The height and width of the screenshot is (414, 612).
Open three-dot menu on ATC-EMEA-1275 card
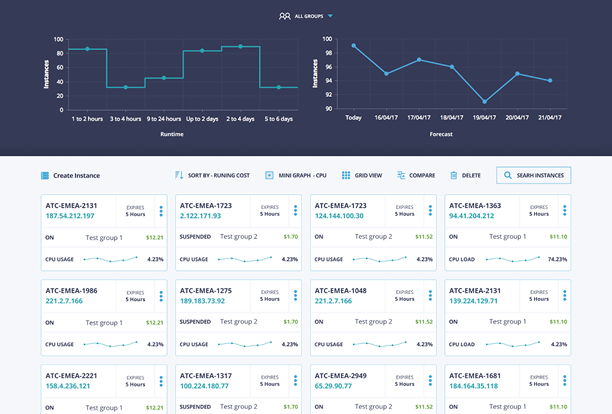pyautogui.click(x=296, y=296)
